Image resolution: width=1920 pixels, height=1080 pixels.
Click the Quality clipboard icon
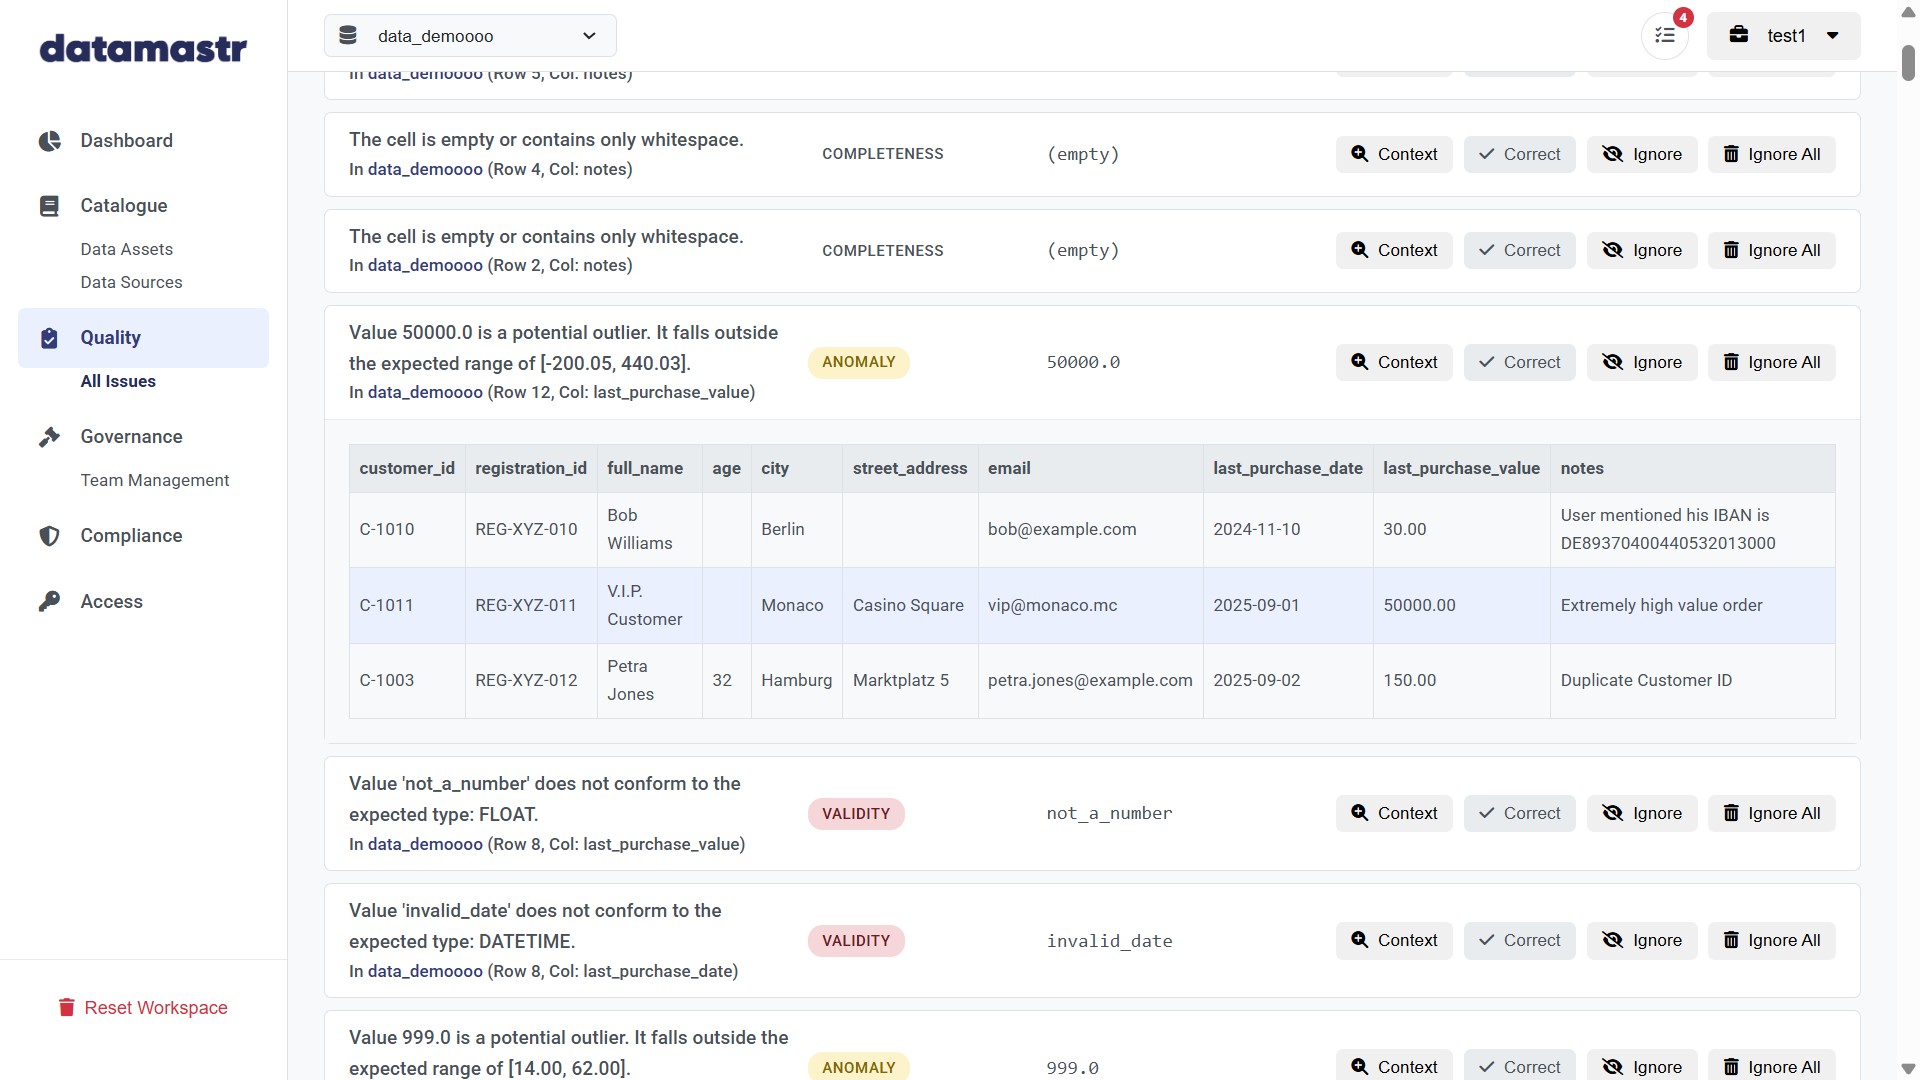[49, 338]
